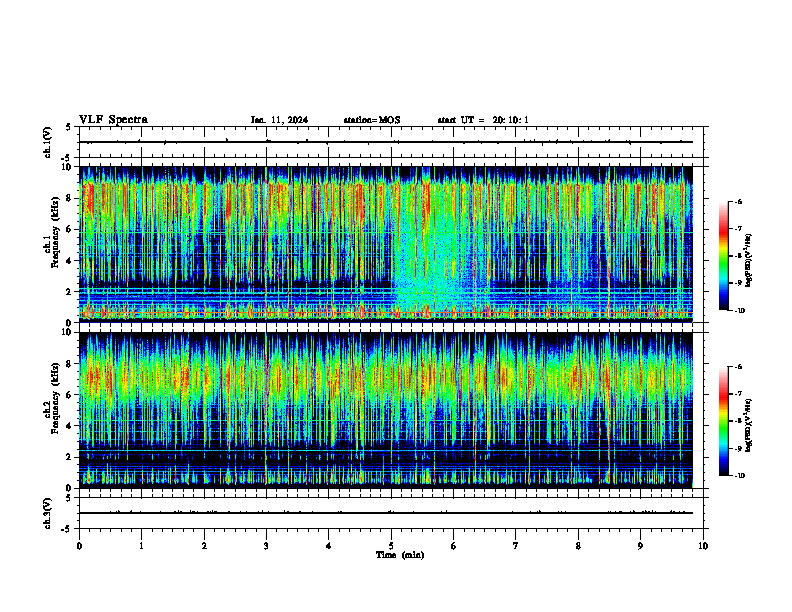This screenshot has width=792, height=612.
Task: Click the time axis tick label "3"
Action: click(x=266, y=546)
